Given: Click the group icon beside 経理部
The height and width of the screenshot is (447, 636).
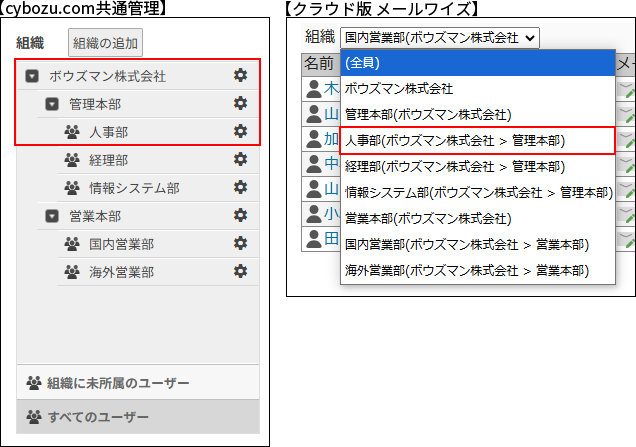Looking at the screenshot, I should 72,160.
